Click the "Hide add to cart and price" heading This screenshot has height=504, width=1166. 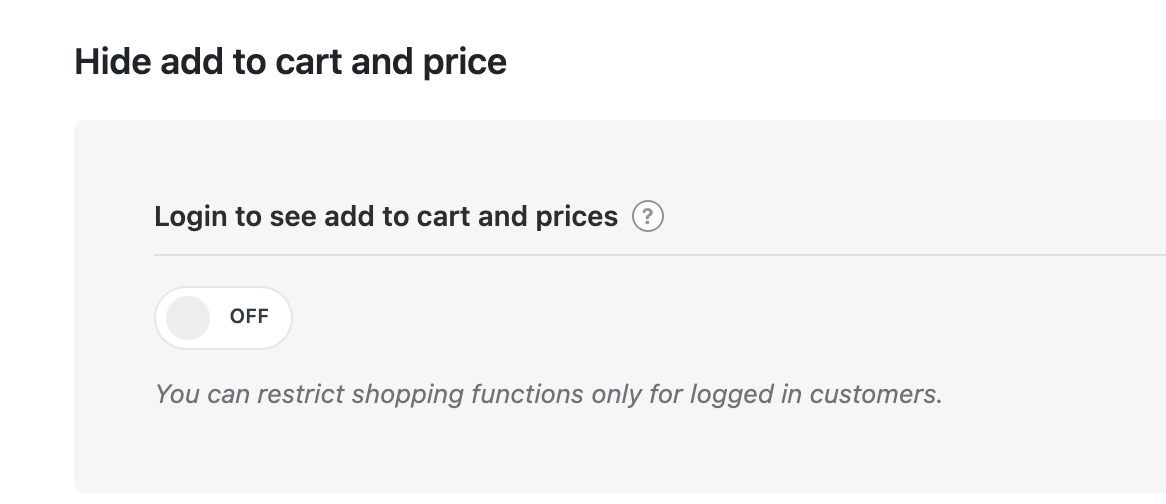pyautogui.click(x=290, y=62)
